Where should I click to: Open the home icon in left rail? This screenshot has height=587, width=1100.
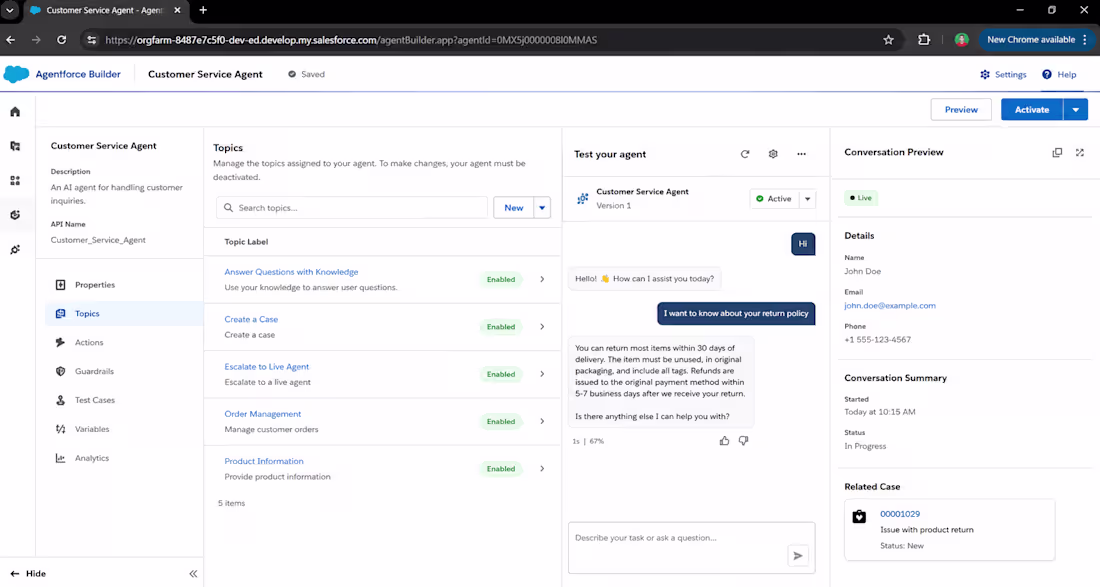15,112
